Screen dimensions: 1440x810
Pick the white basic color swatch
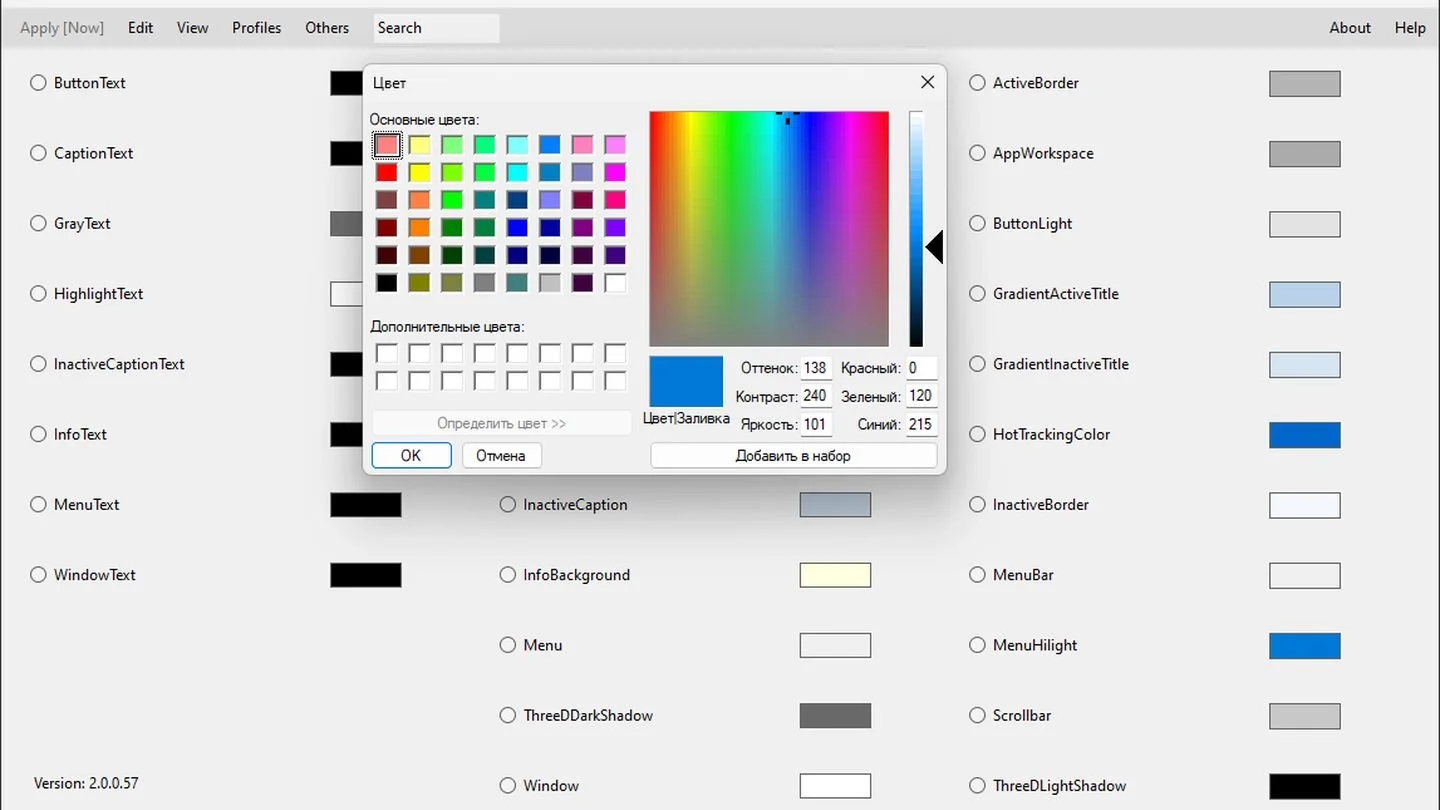tap(615, 283)
